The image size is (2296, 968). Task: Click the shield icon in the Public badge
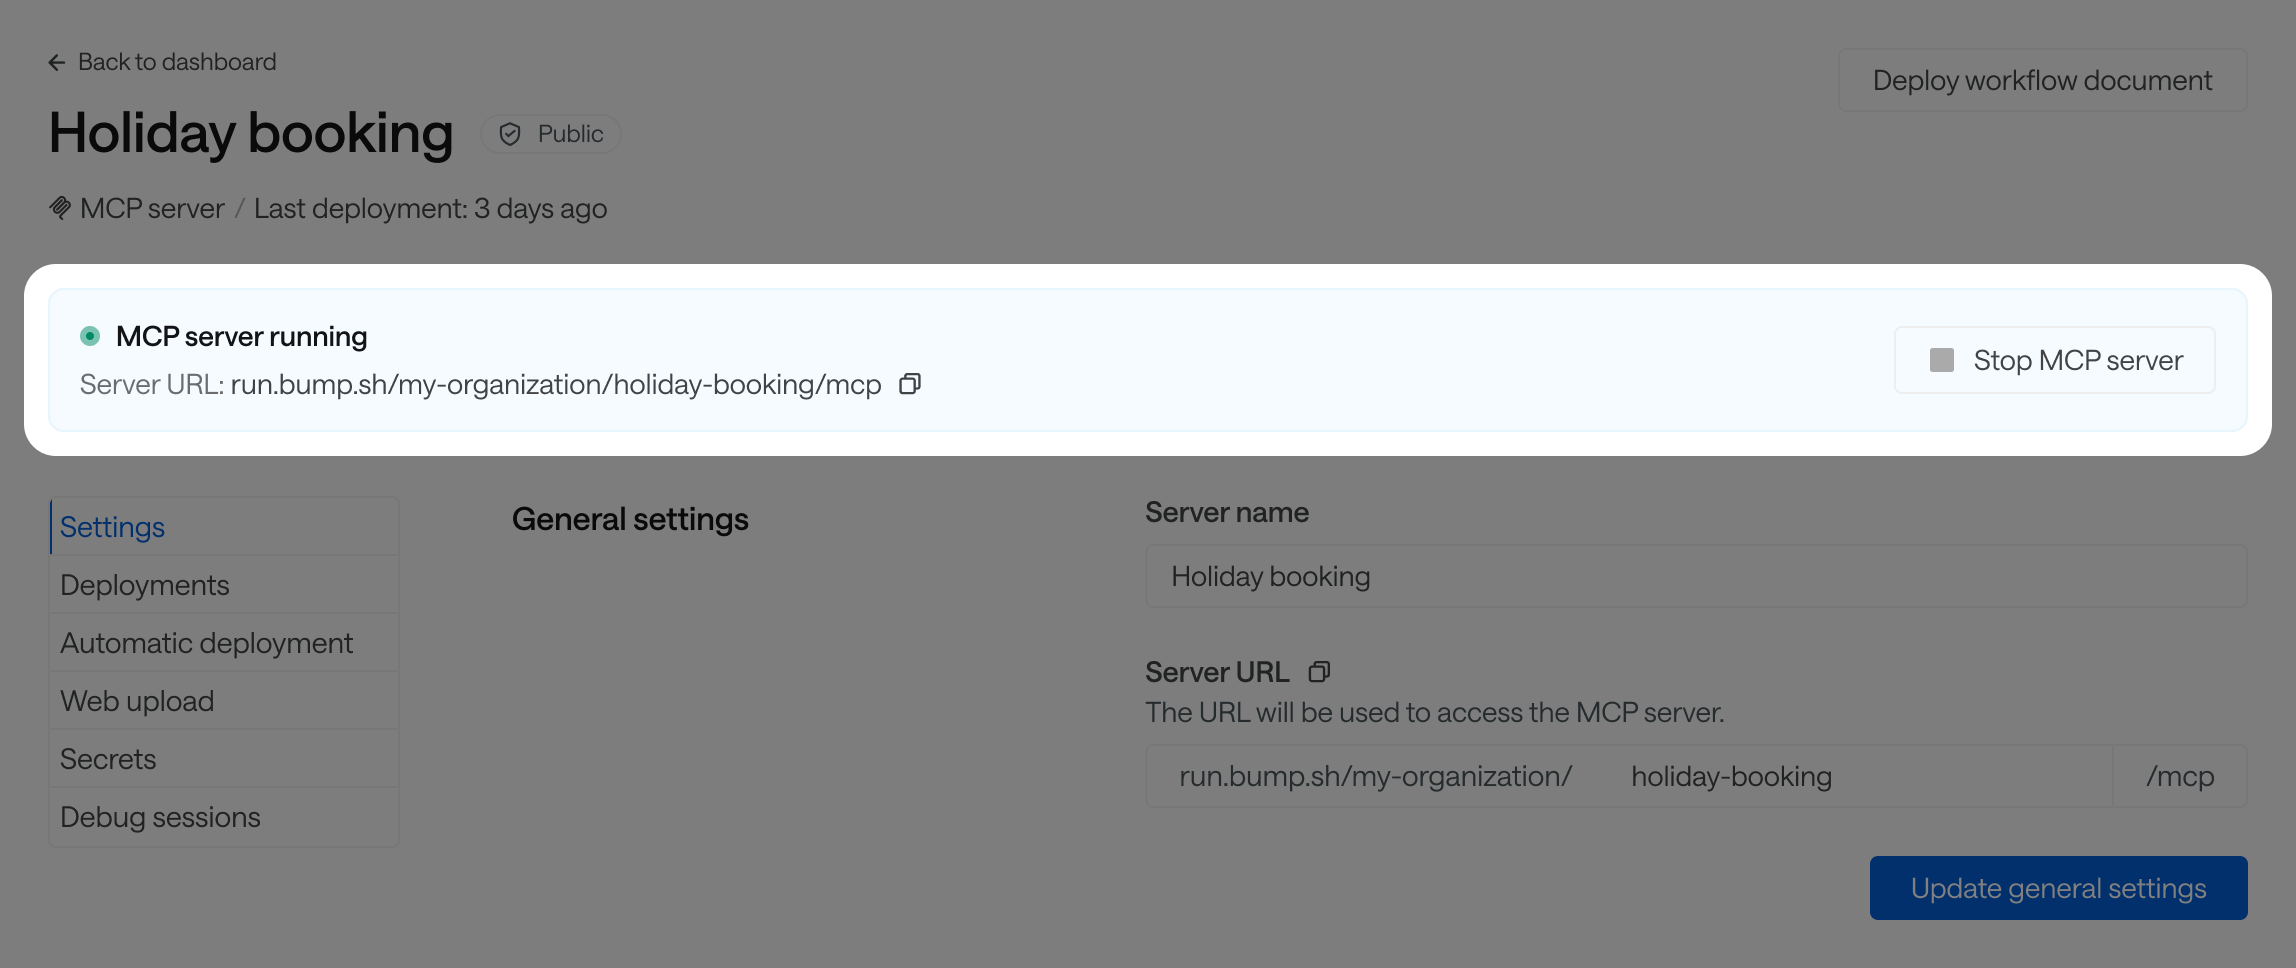(510, 133)
